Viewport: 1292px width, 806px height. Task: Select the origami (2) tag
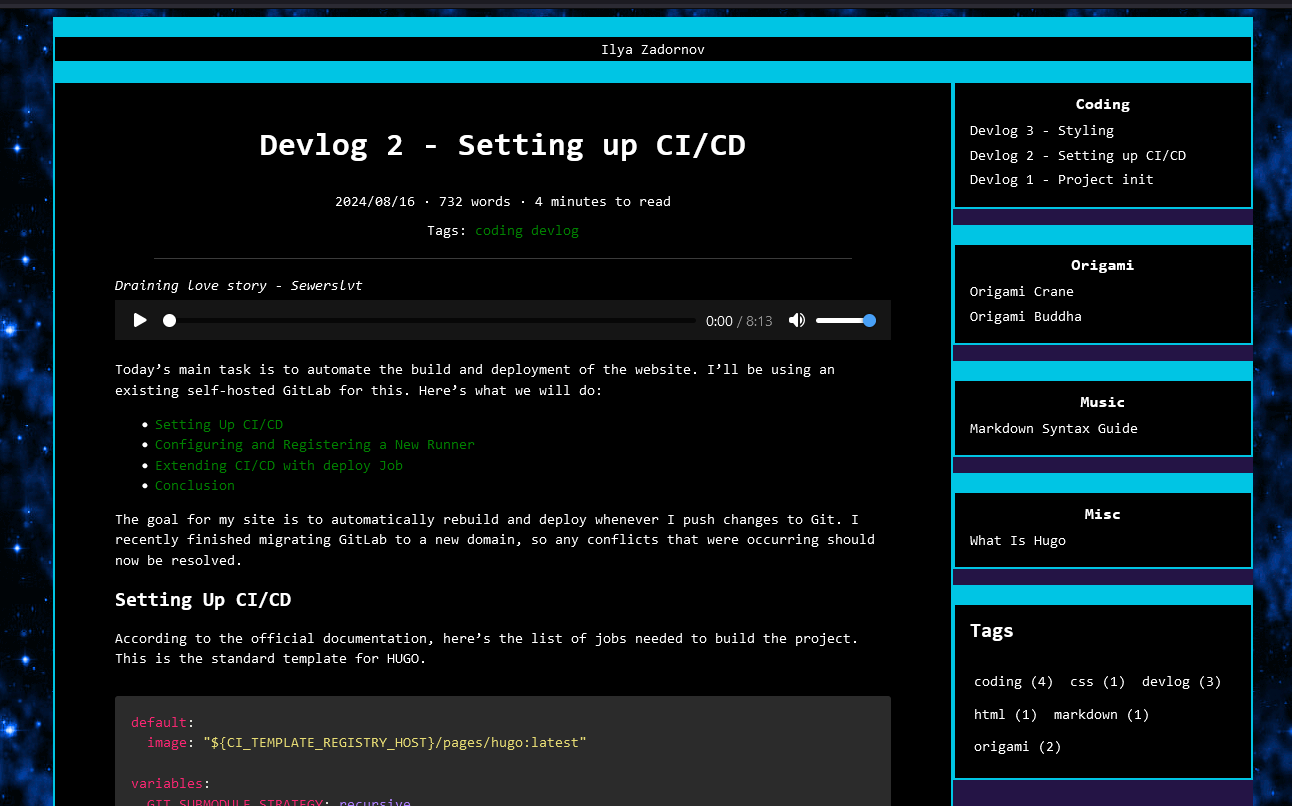click(x=1018, y=746)
